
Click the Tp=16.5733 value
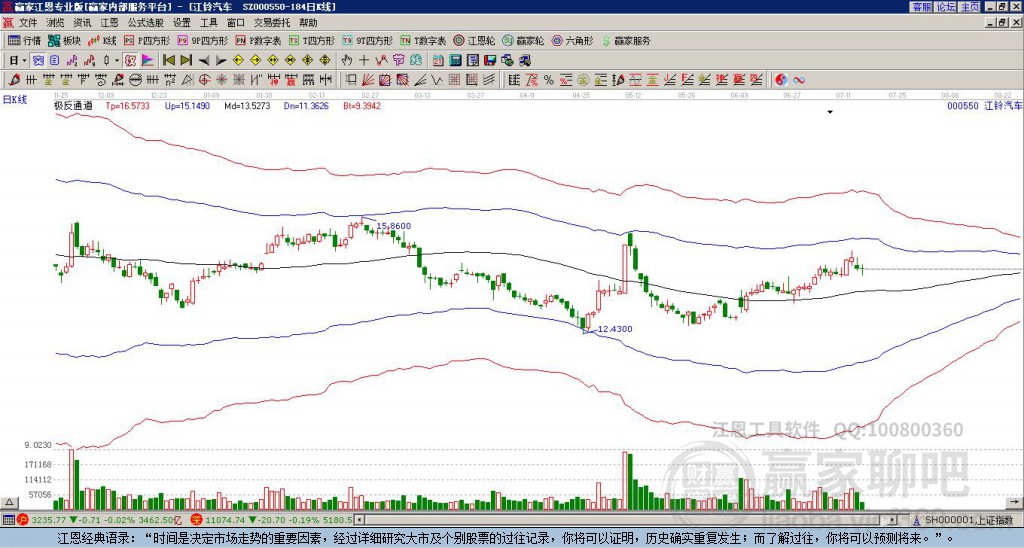pos(128,105)
